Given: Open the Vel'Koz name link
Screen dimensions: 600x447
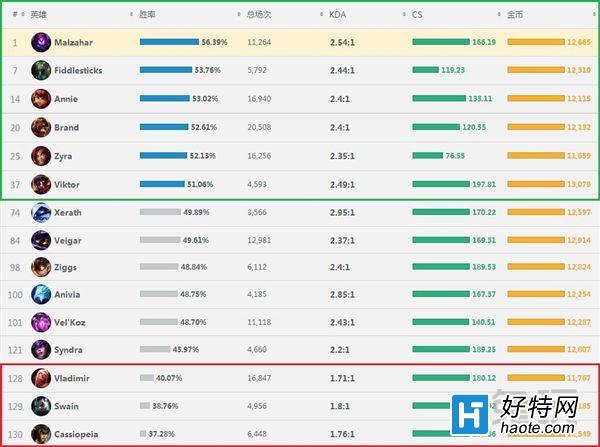Looking at the screenshot, I should tap(70, 322).
